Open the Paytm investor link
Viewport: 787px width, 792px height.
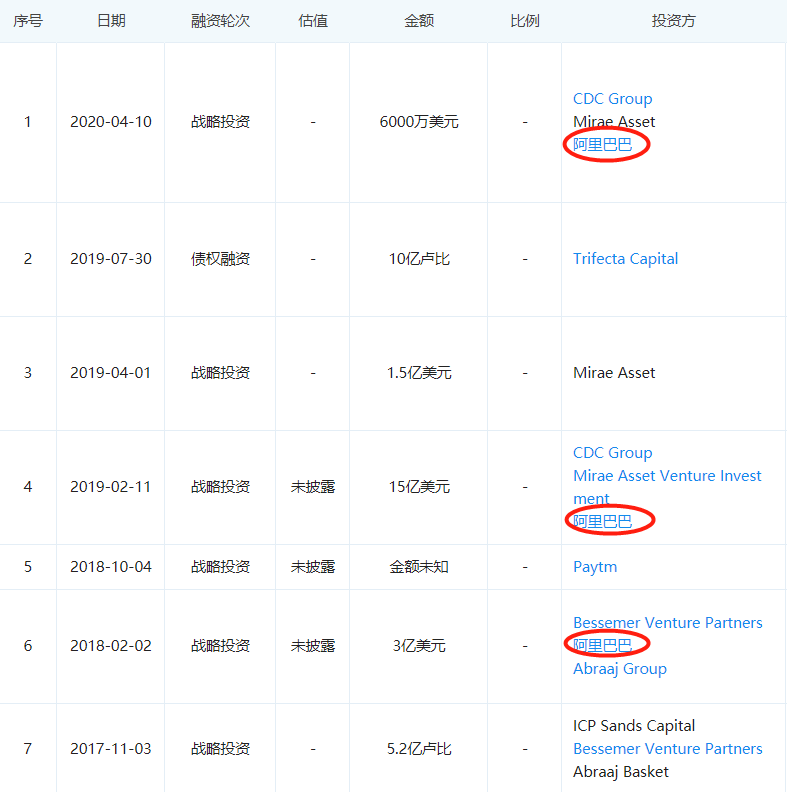pos(595,567)
